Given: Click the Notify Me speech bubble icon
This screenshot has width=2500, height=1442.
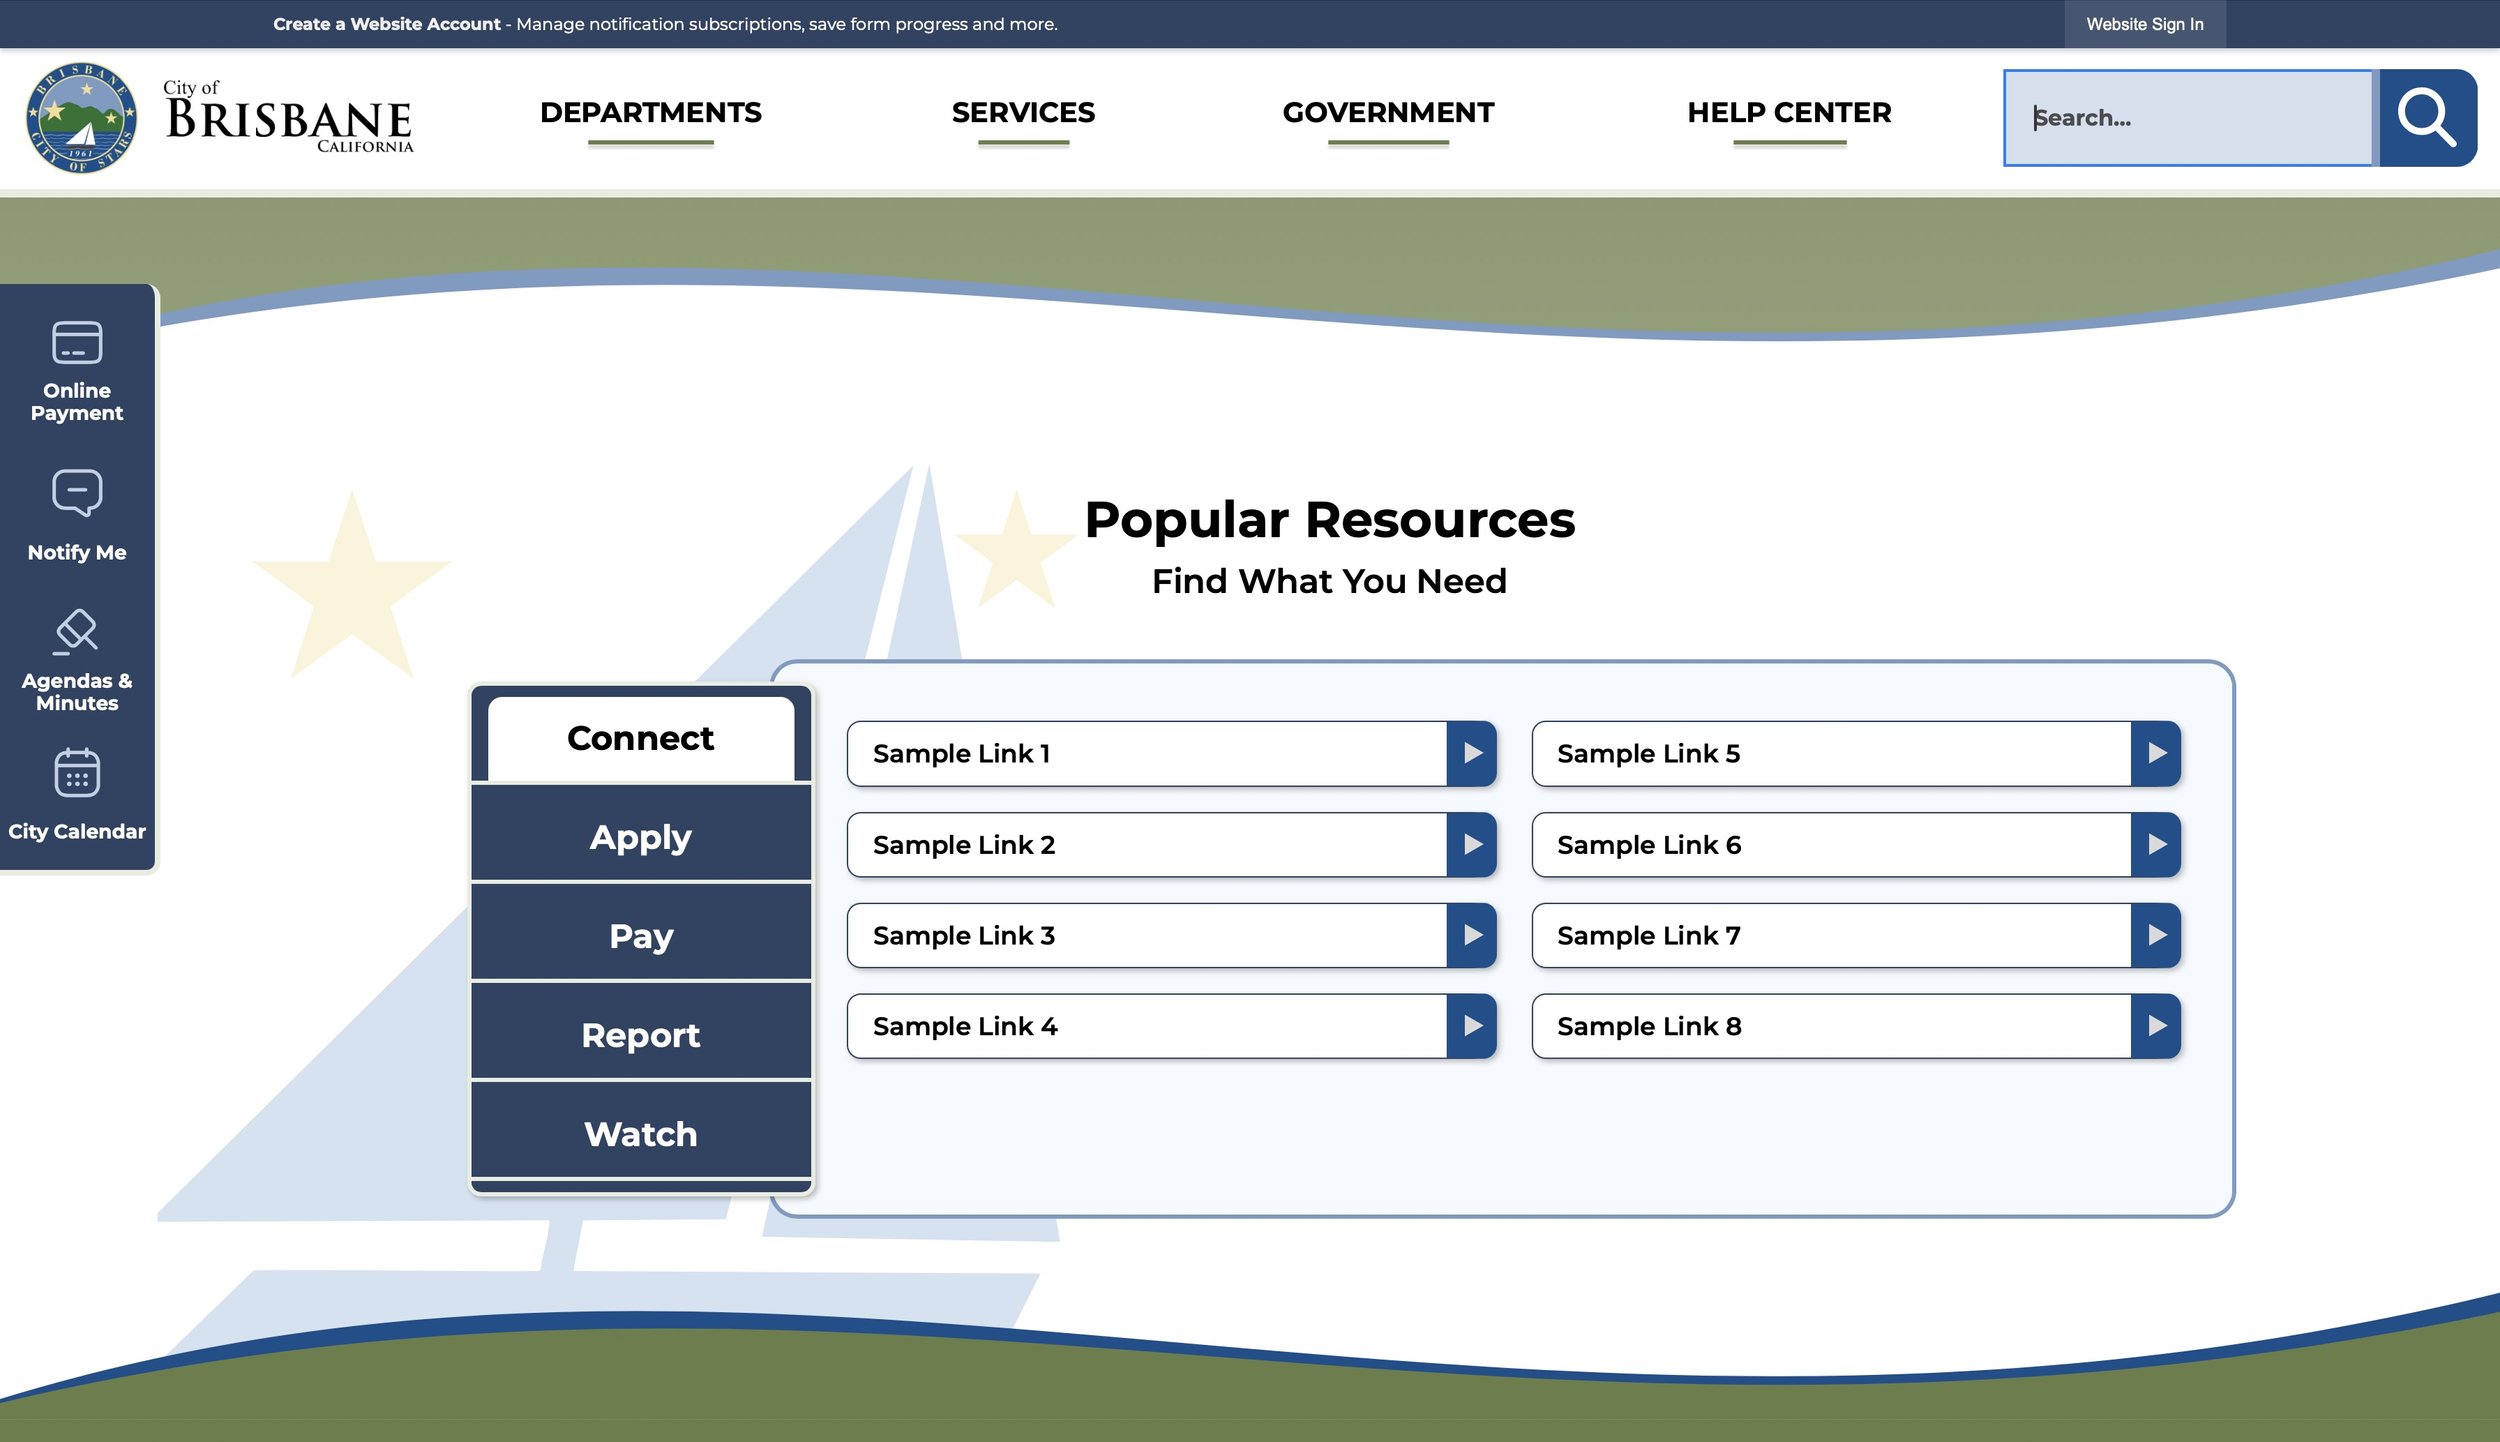Looking at the screenshot, I should (x=77, y=493).
